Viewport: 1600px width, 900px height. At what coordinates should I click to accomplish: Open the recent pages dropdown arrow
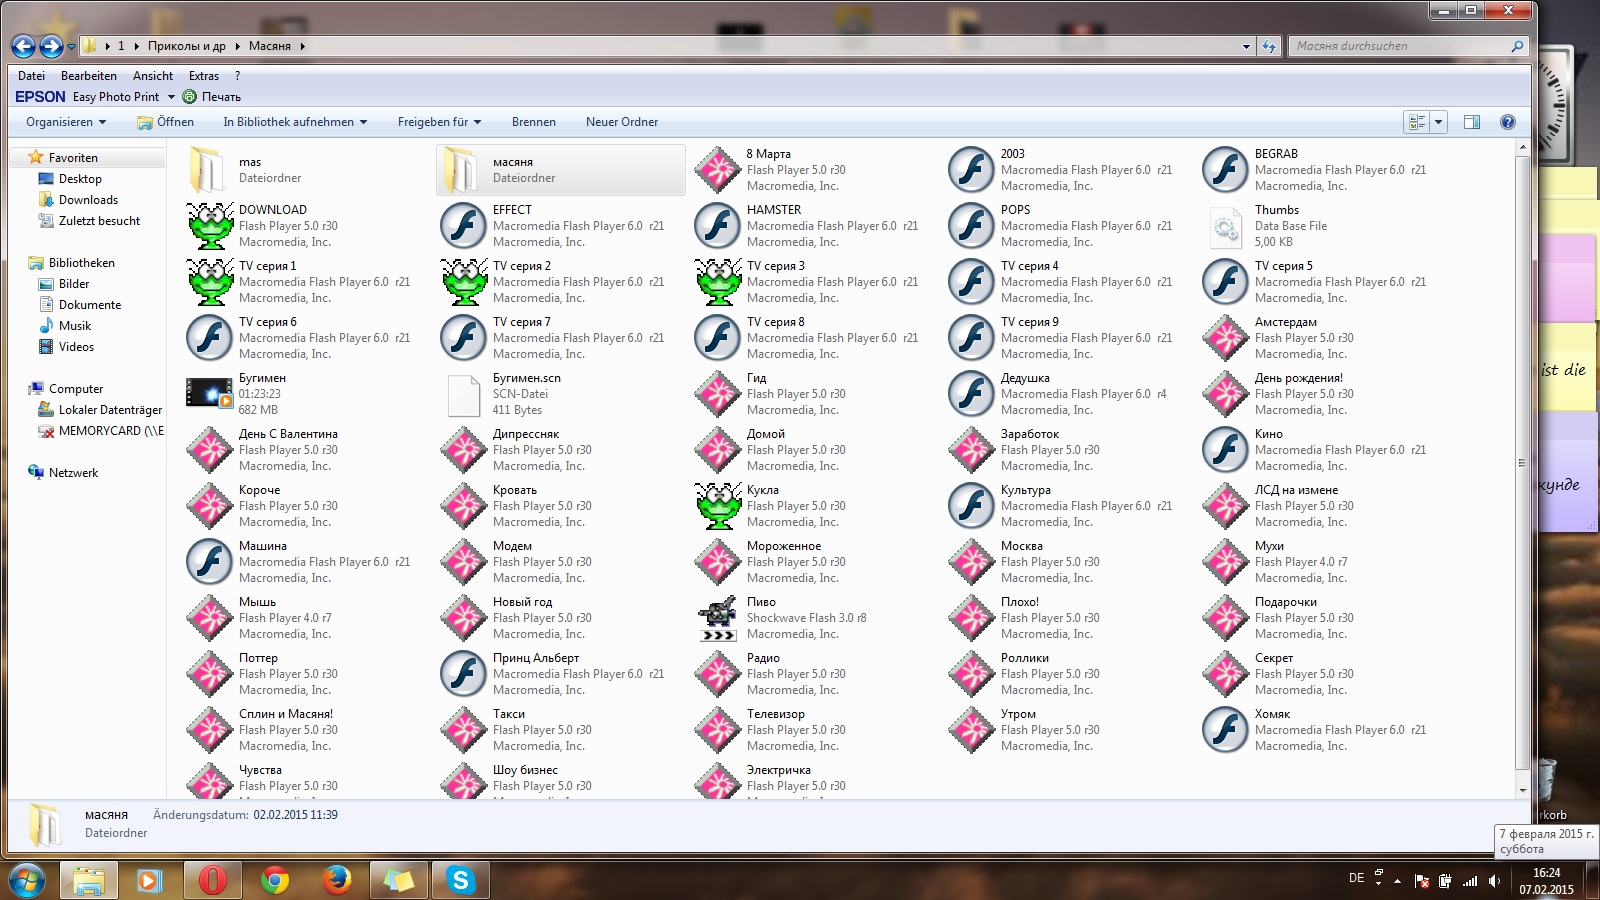pos(71,46)
